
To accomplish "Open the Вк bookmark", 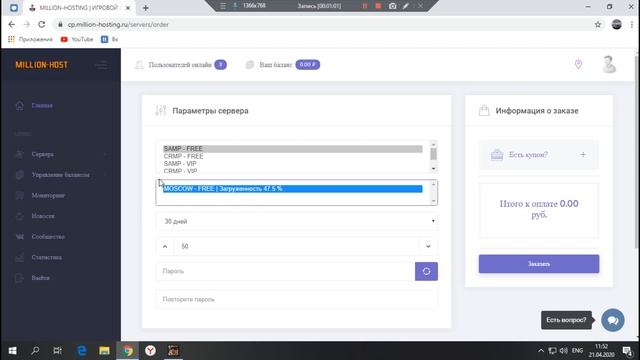I will (110, 39).
